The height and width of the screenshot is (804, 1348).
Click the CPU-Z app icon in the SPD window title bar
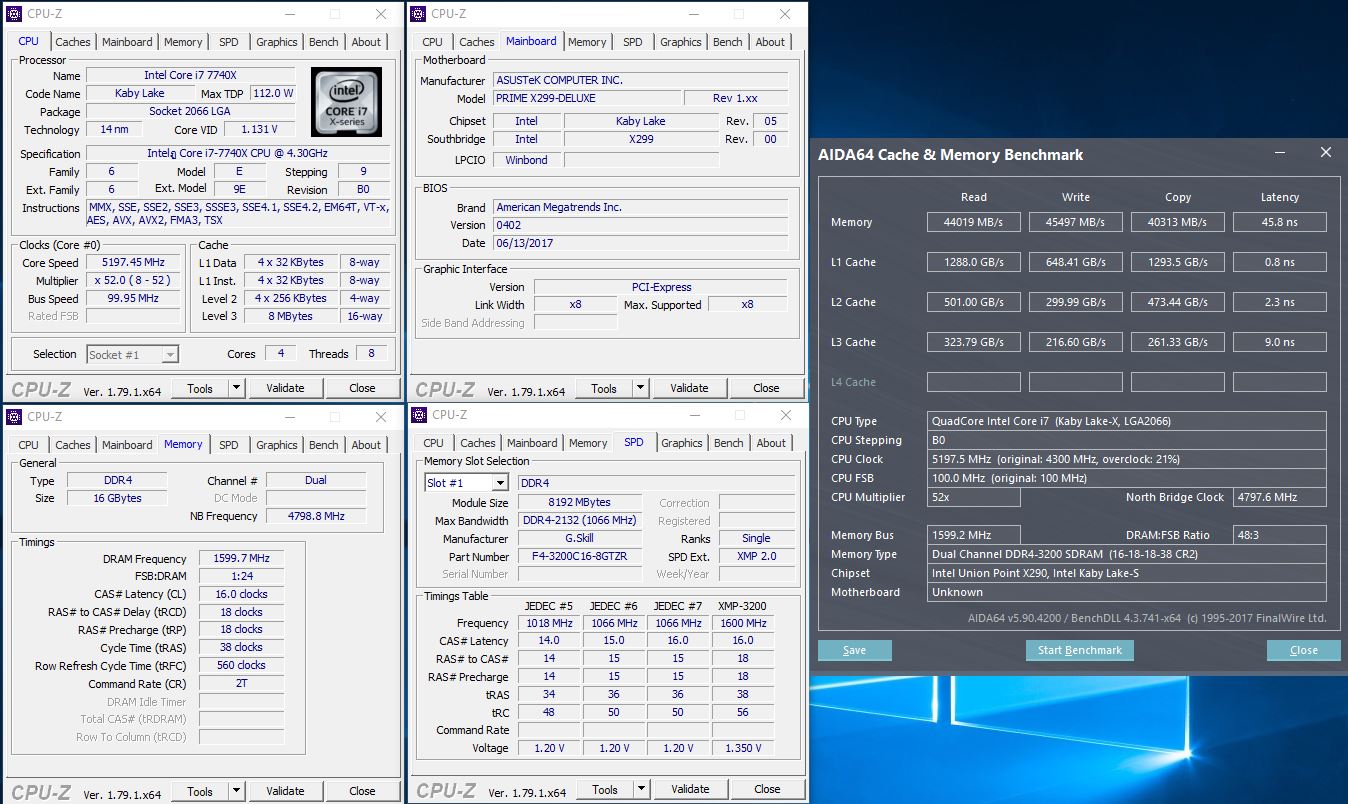[x=420, y=415]
